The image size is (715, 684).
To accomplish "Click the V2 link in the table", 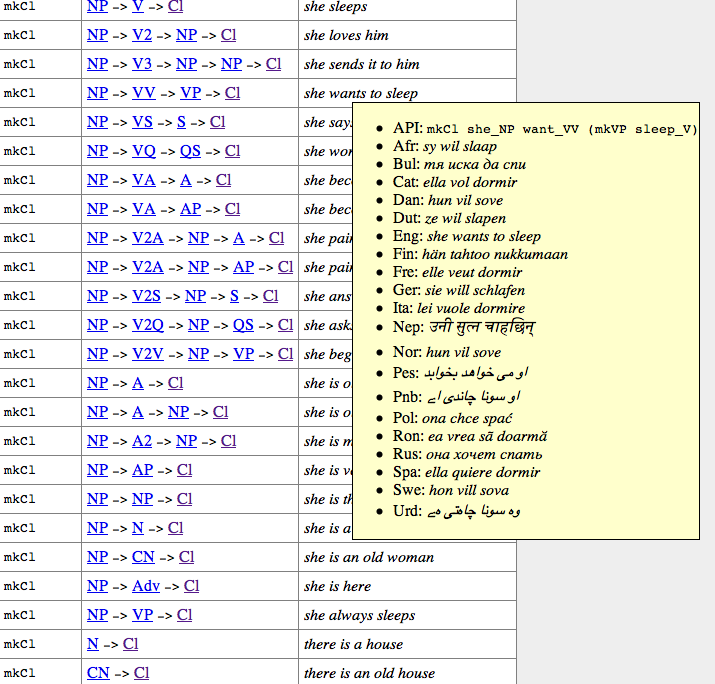I will tap(143, 35).
